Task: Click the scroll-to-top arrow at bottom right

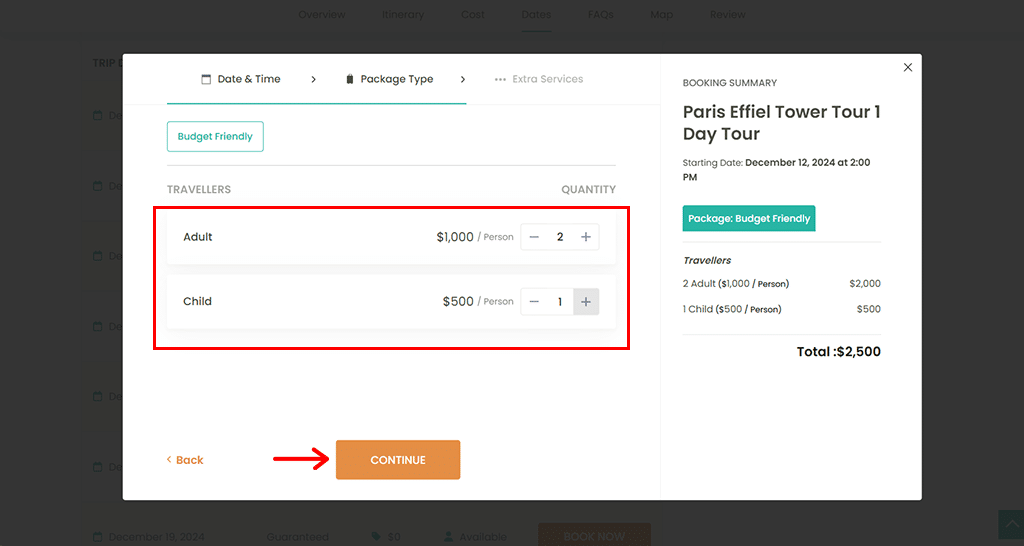Action: tap(1011, 523)
